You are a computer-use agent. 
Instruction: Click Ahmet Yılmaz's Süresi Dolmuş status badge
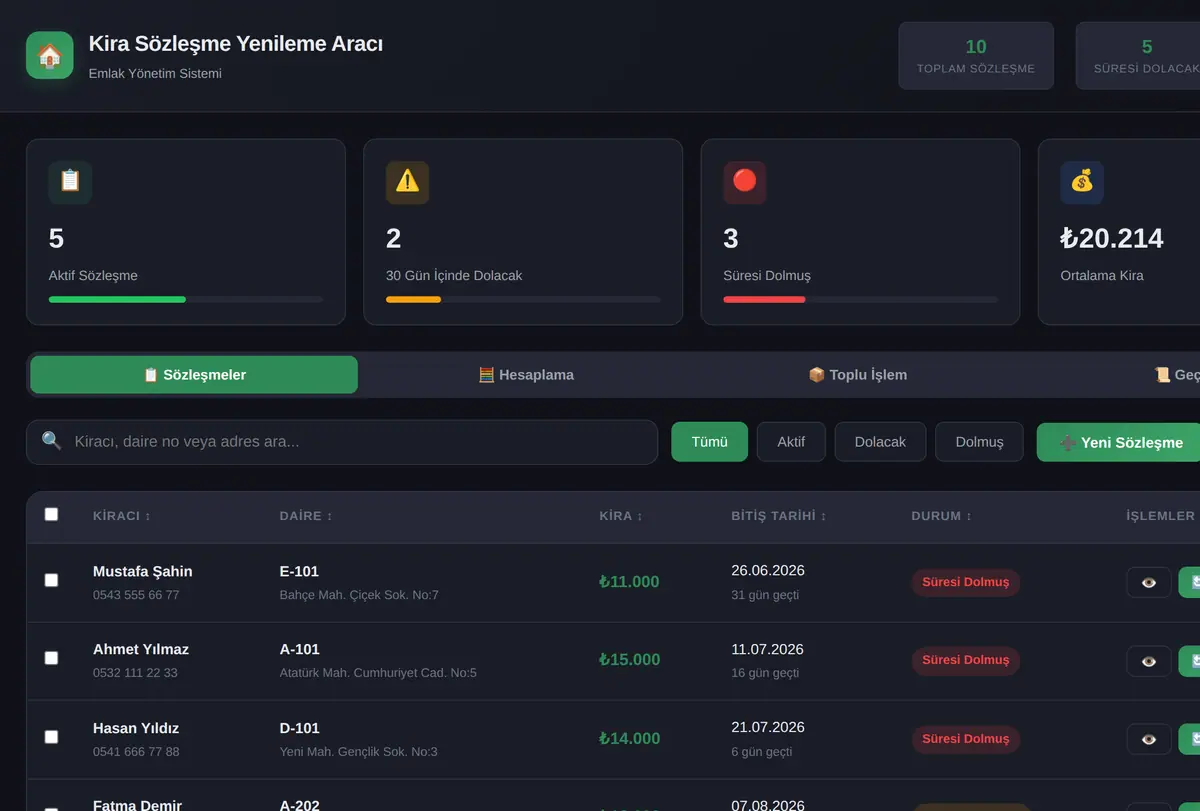[966, 660]
